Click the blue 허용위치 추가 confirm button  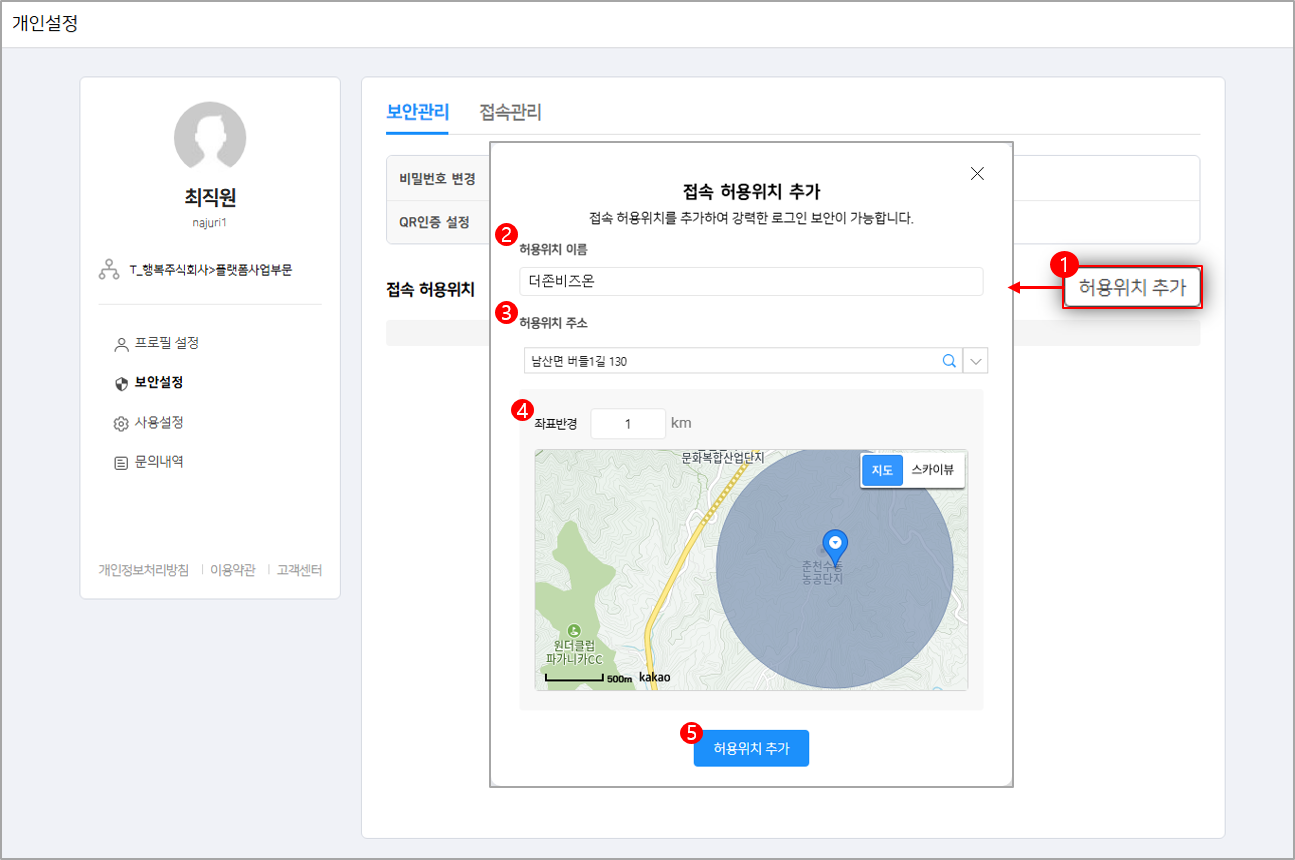tap(751, 748)
